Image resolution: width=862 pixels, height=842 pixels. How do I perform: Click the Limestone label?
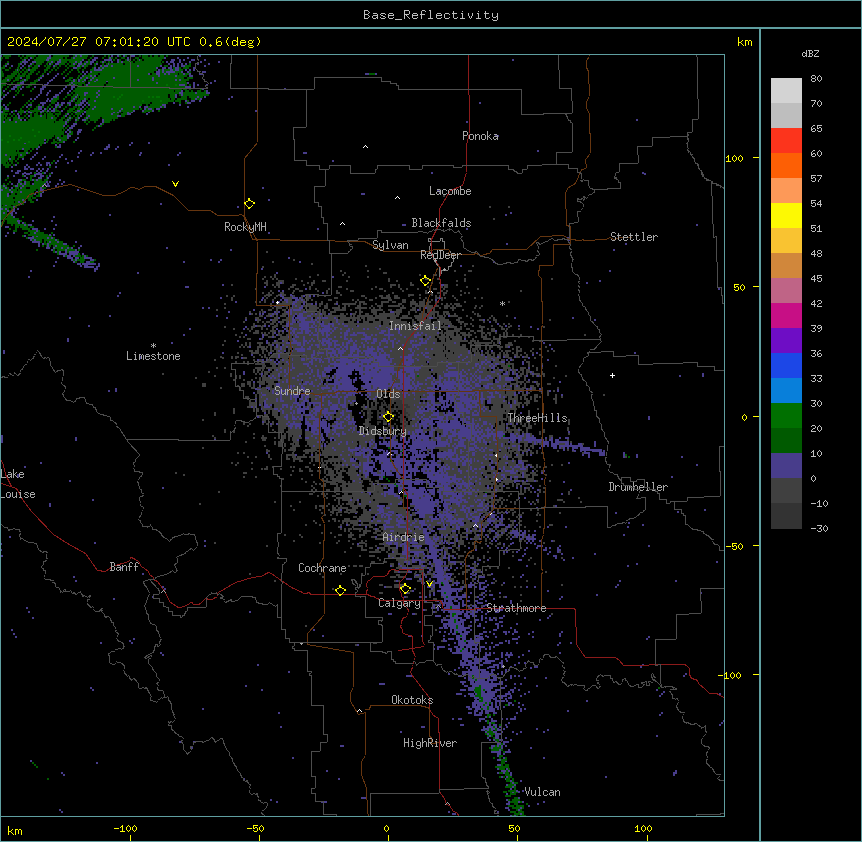[153, 356]
